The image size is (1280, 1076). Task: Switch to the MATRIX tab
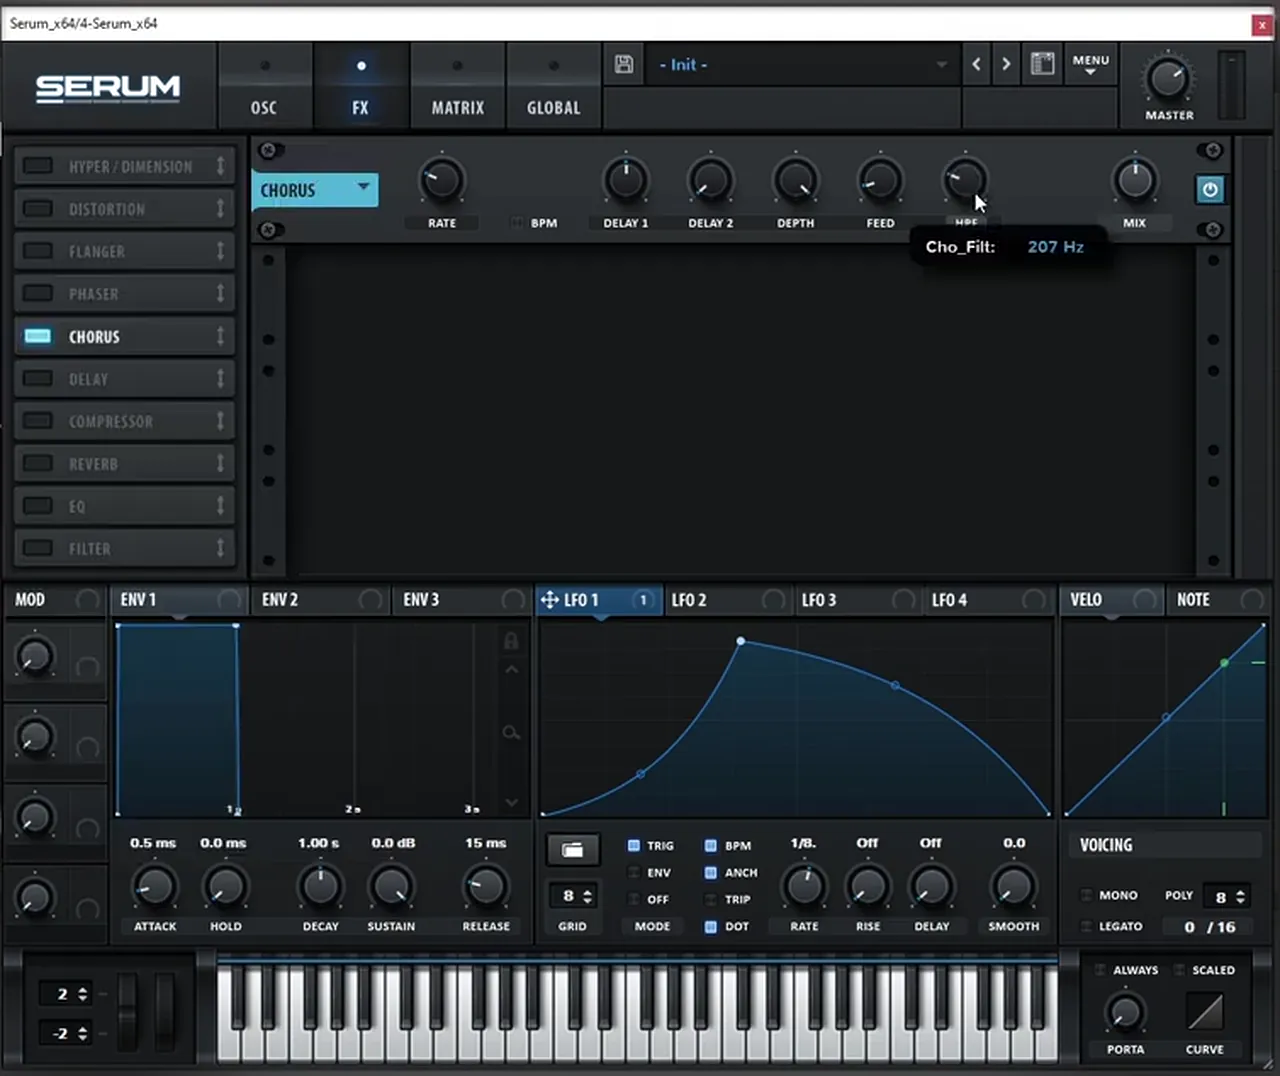(457, 85)
